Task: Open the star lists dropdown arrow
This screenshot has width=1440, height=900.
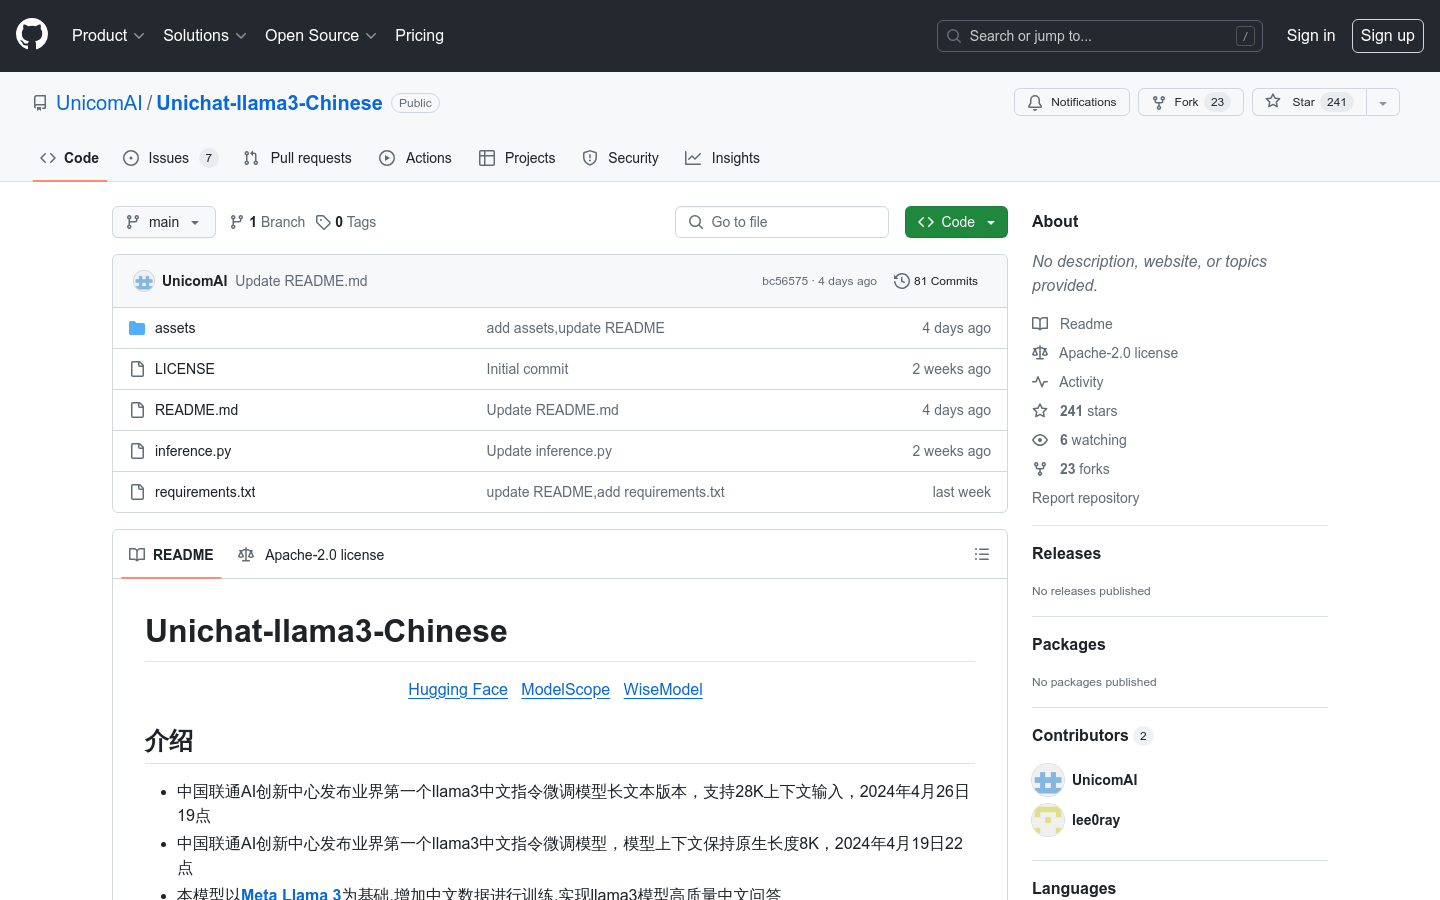Action: (x=1383, y=102)
